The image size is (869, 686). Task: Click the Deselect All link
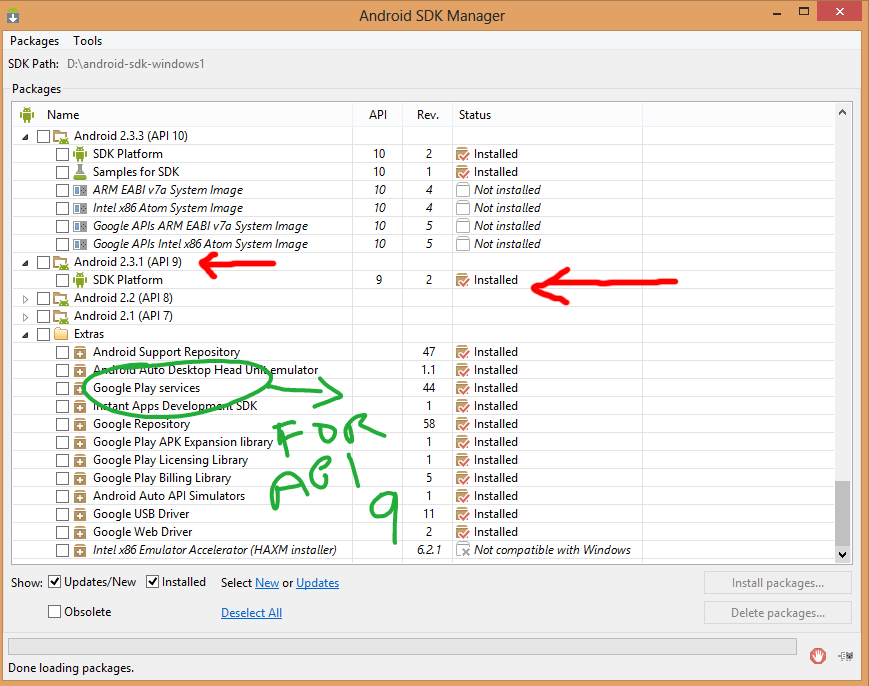(x=252, y=613)
